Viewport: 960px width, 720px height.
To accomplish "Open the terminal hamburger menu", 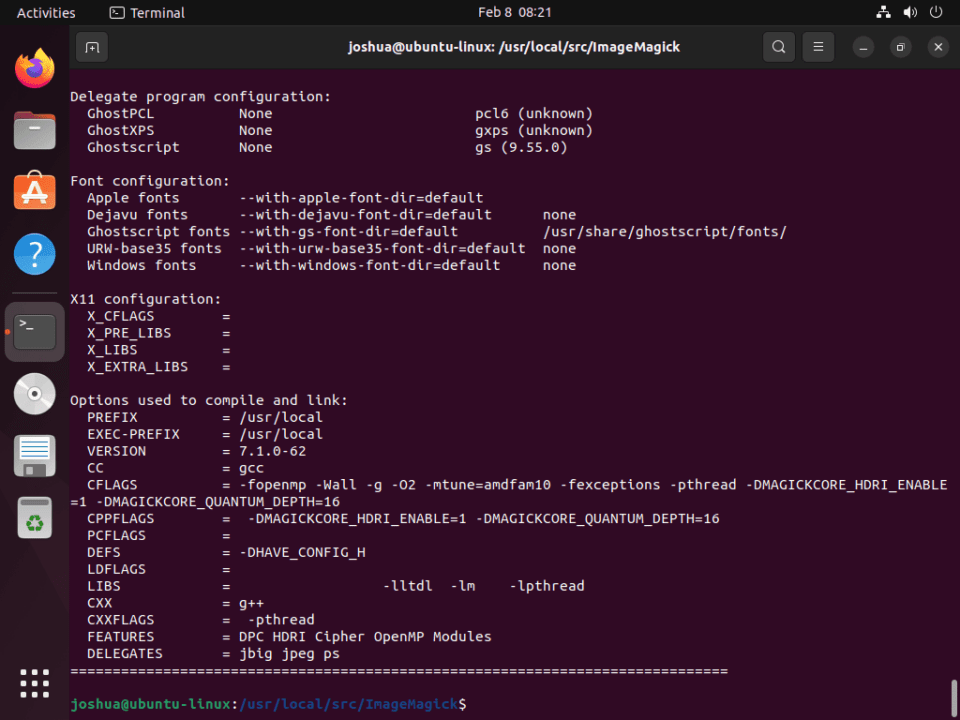I will 818,47.
